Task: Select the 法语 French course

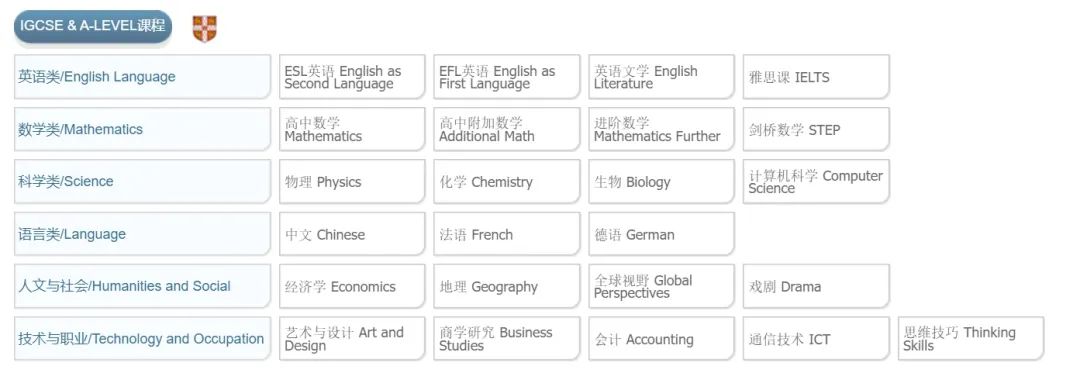Action: click(507, 234)
